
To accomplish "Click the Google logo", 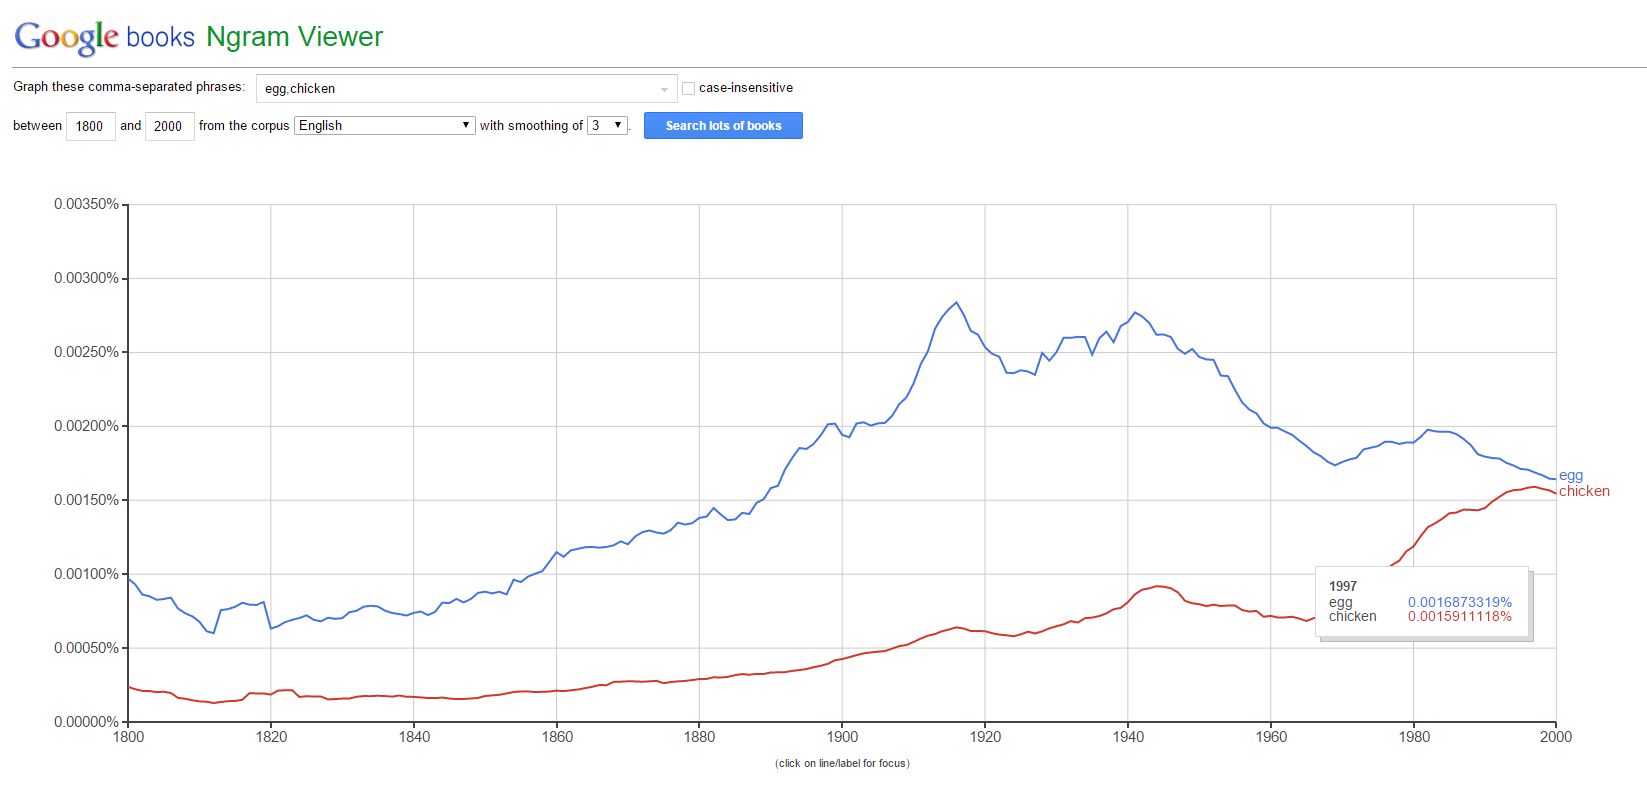I will point(66,37).
